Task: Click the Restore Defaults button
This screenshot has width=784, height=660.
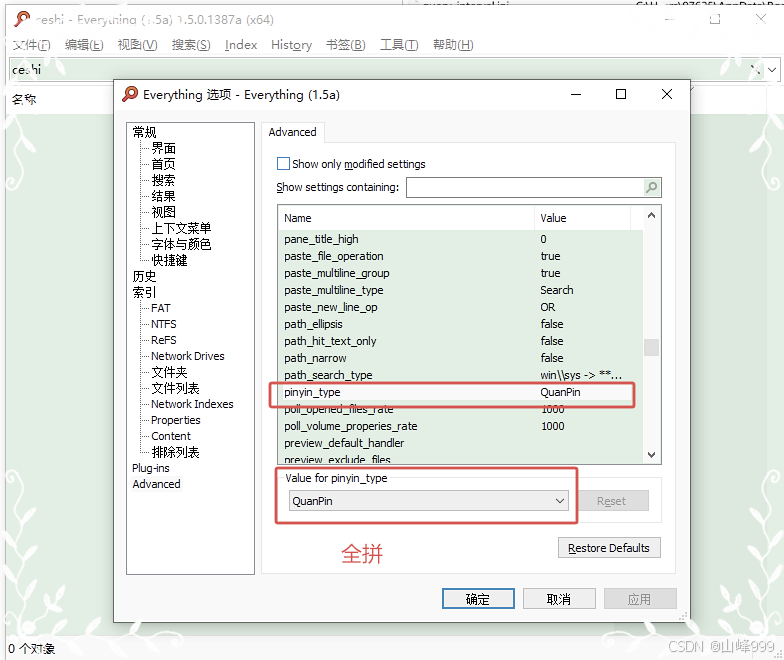Action: [609, 548]
